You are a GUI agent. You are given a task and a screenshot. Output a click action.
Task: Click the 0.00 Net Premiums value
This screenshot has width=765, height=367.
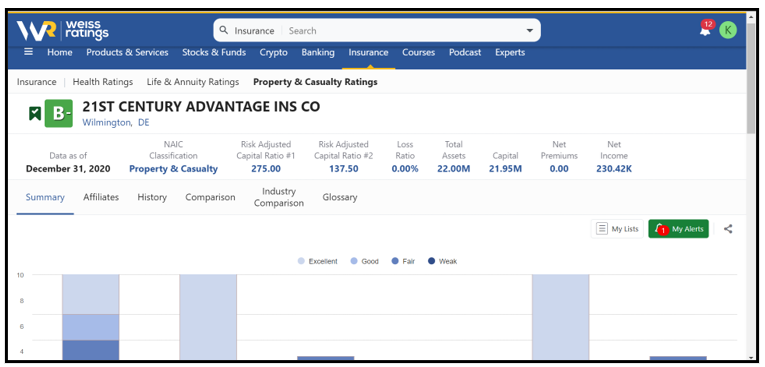(x=559, y=169)
